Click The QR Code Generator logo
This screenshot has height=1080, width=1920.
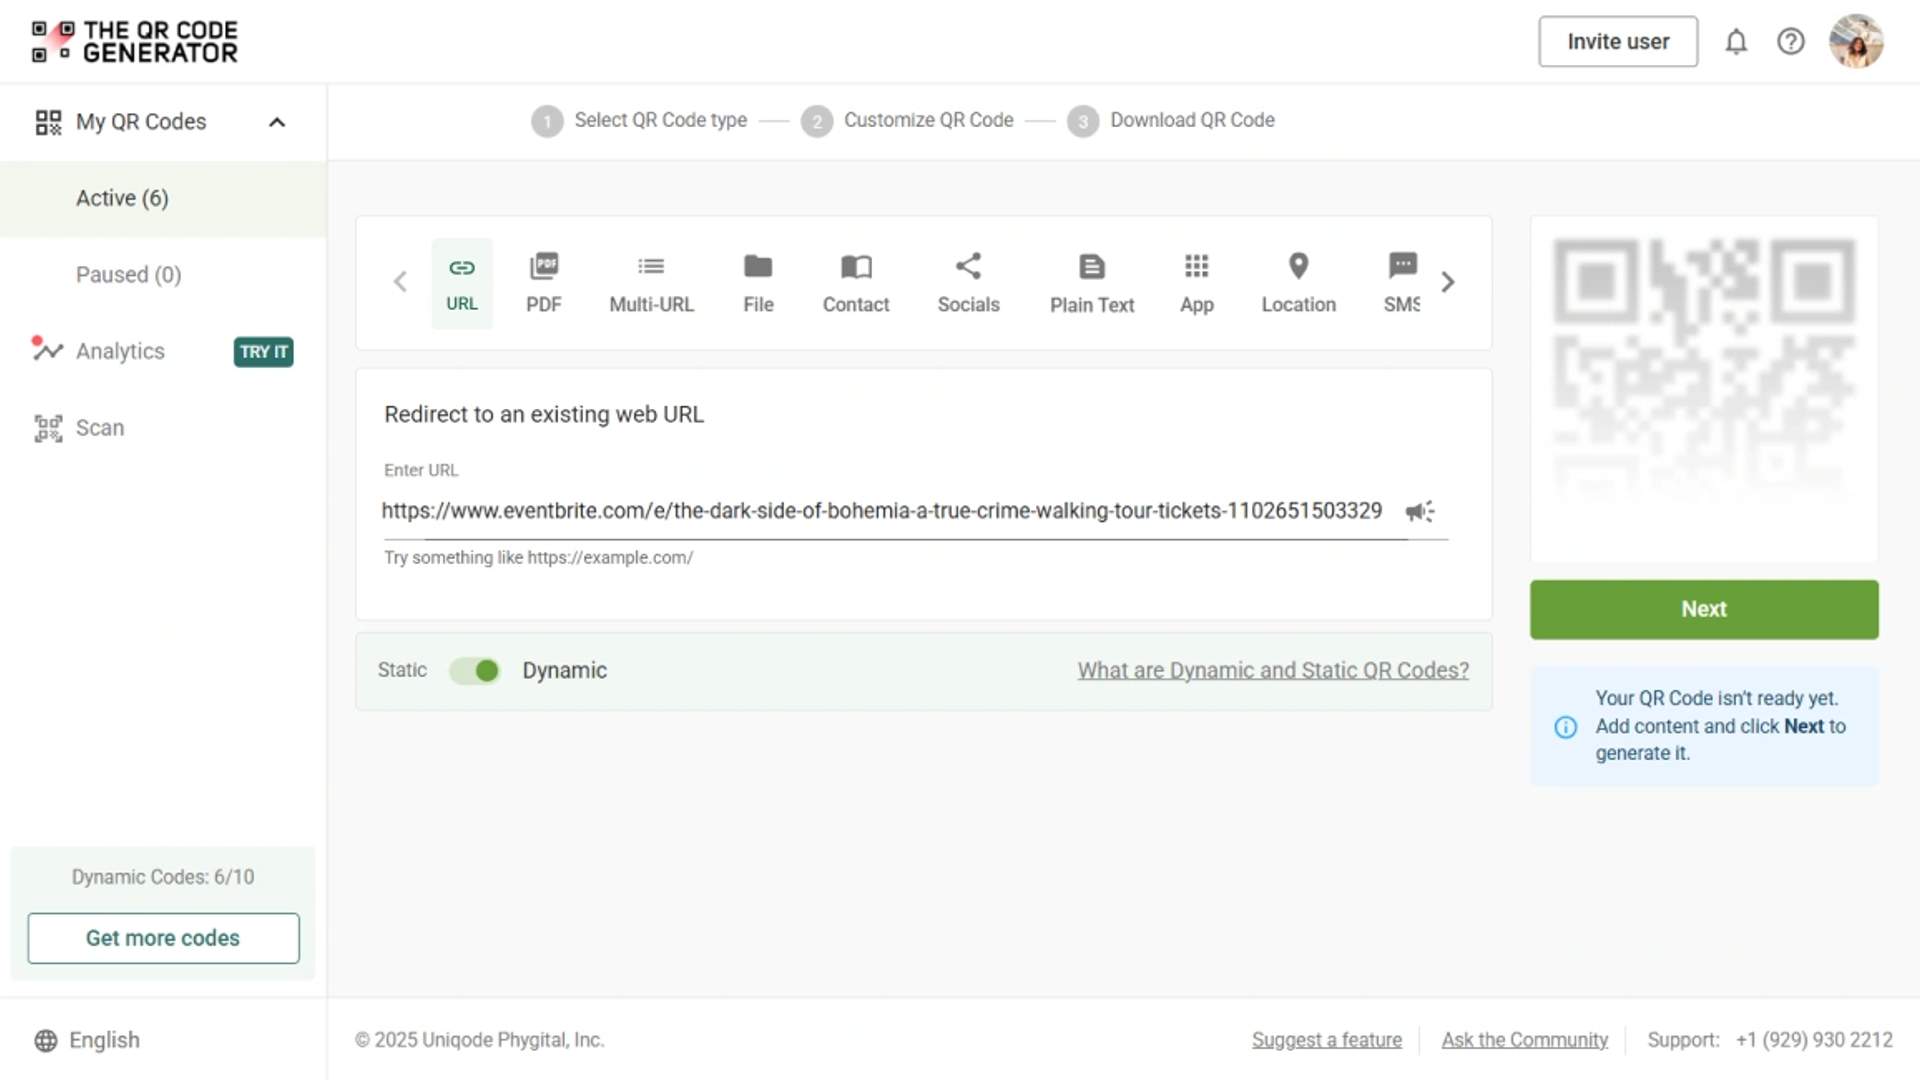135,42
